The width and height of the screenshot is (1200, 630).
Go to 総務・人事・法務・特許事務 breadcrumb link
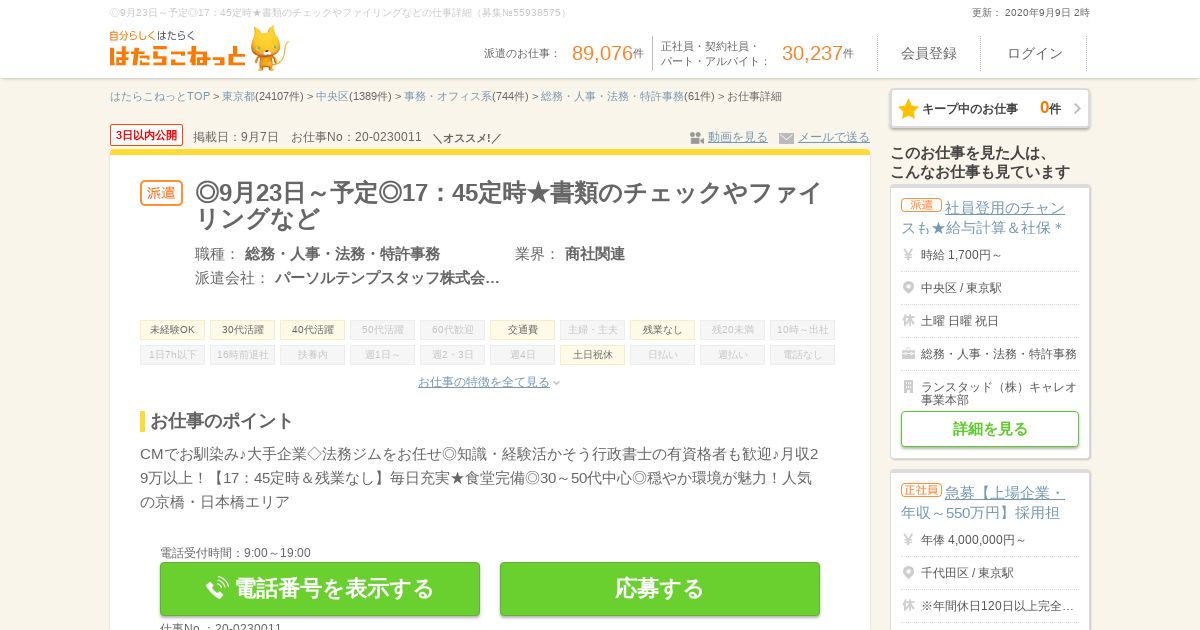612,97
